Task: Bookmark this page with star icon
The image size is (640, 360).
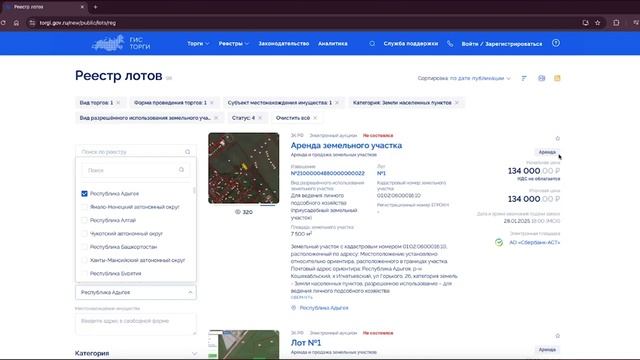Action: (x=598, y=23)
